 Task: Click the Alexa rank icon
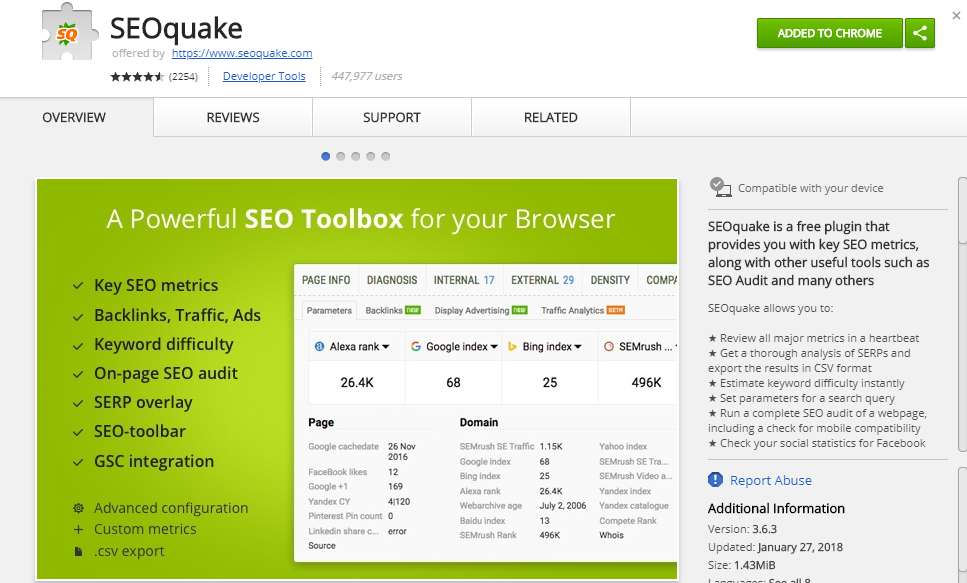(319, 347)
